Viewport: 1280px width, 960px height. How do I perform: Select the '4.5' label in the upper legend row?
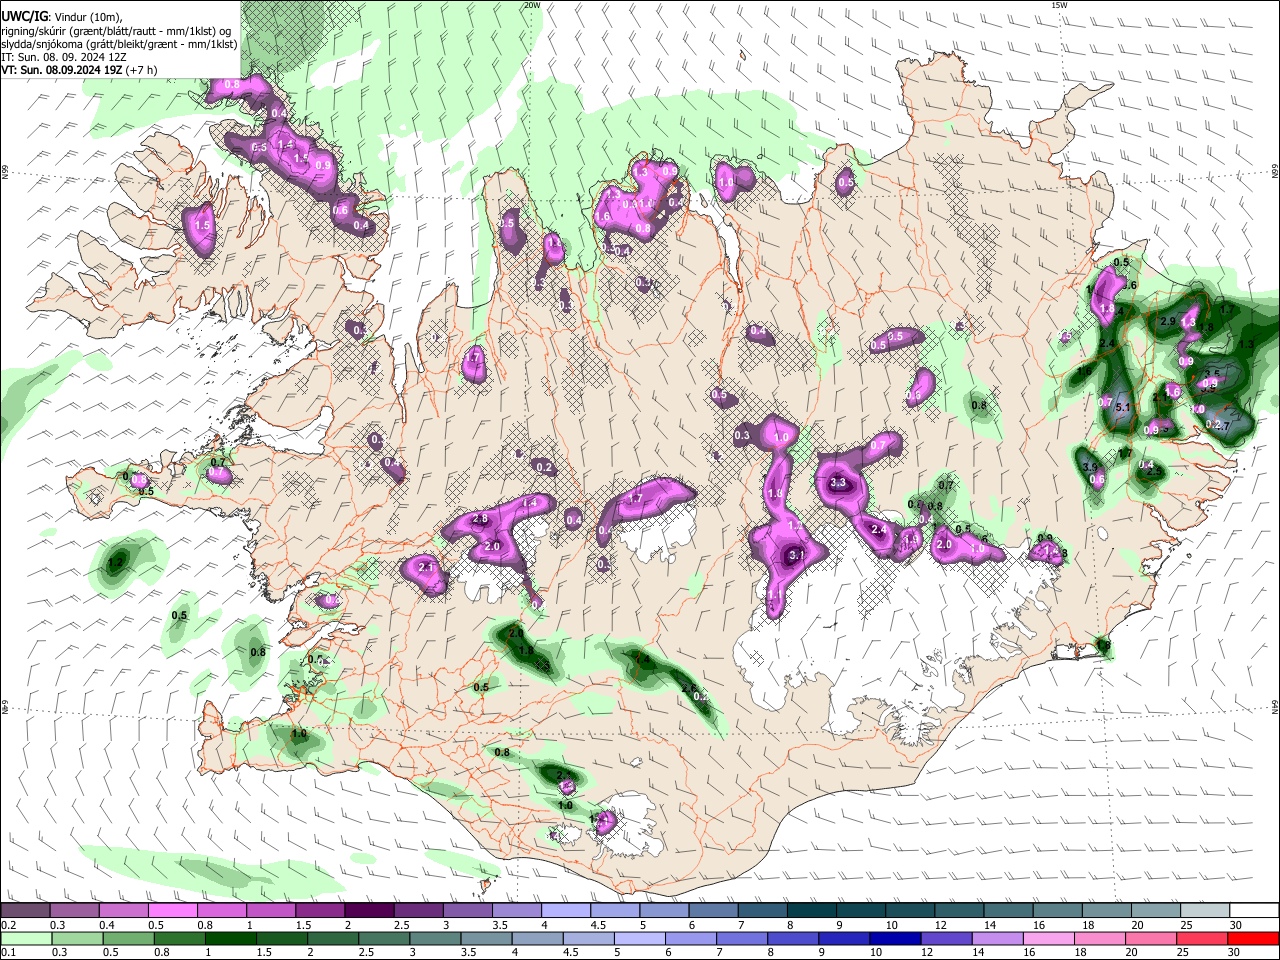(x=598, y=925)
